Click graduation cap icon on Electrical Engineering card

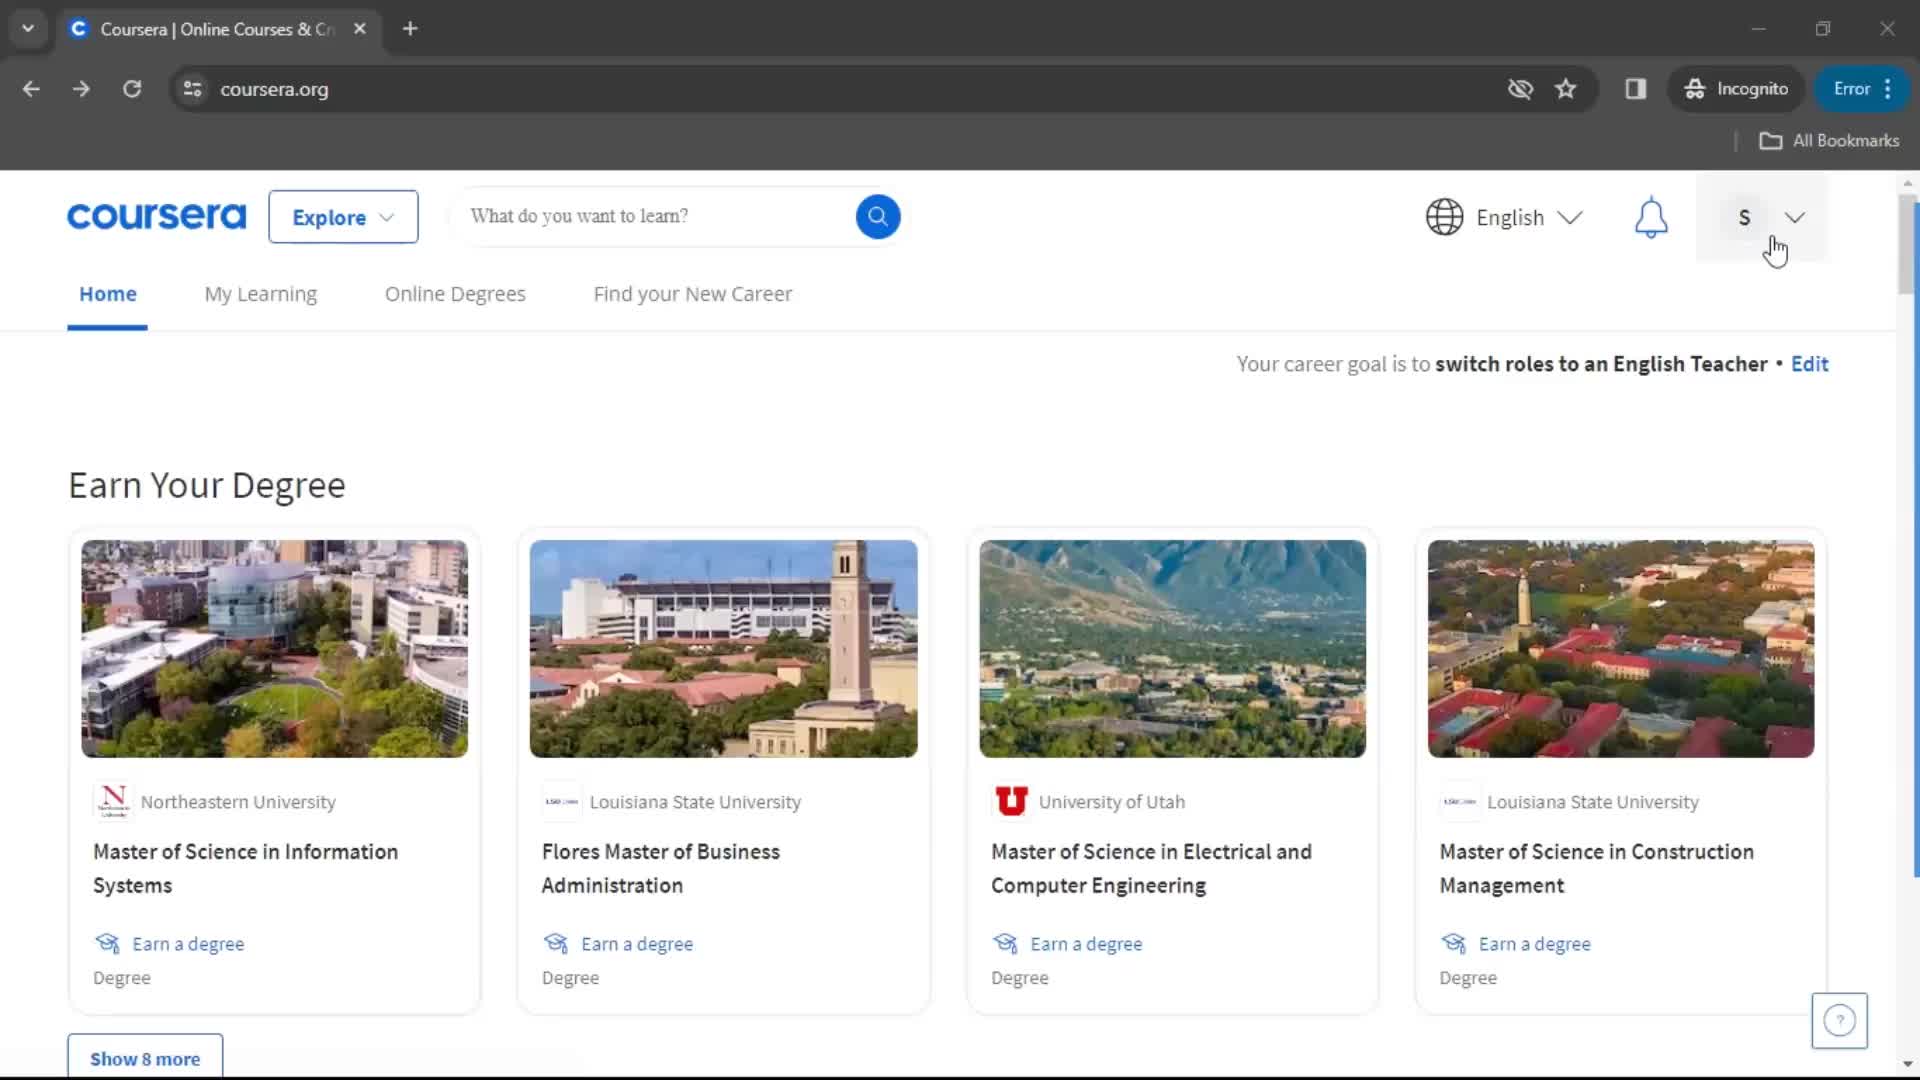point(1005,943)
